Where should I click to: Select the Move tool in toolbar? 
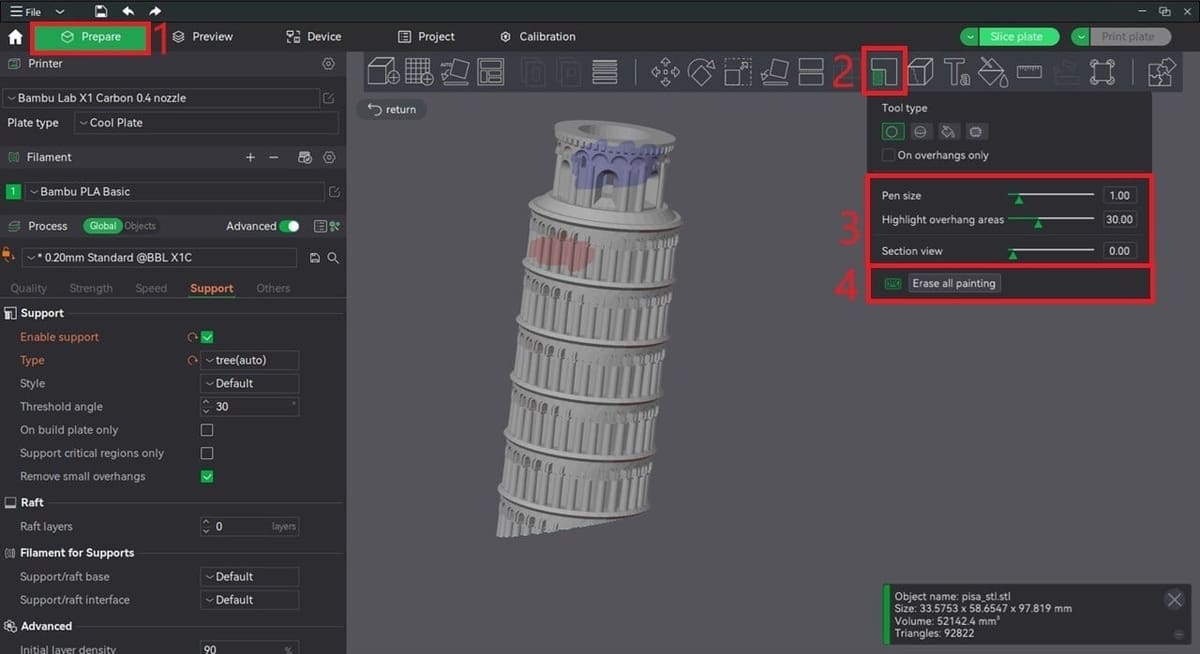click(x=665, y=72)
